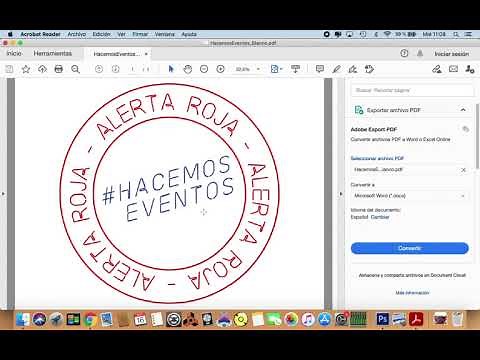Screen dimensions: 480x360
Task: Click the blue Convertir button
Action: [410, 248]
